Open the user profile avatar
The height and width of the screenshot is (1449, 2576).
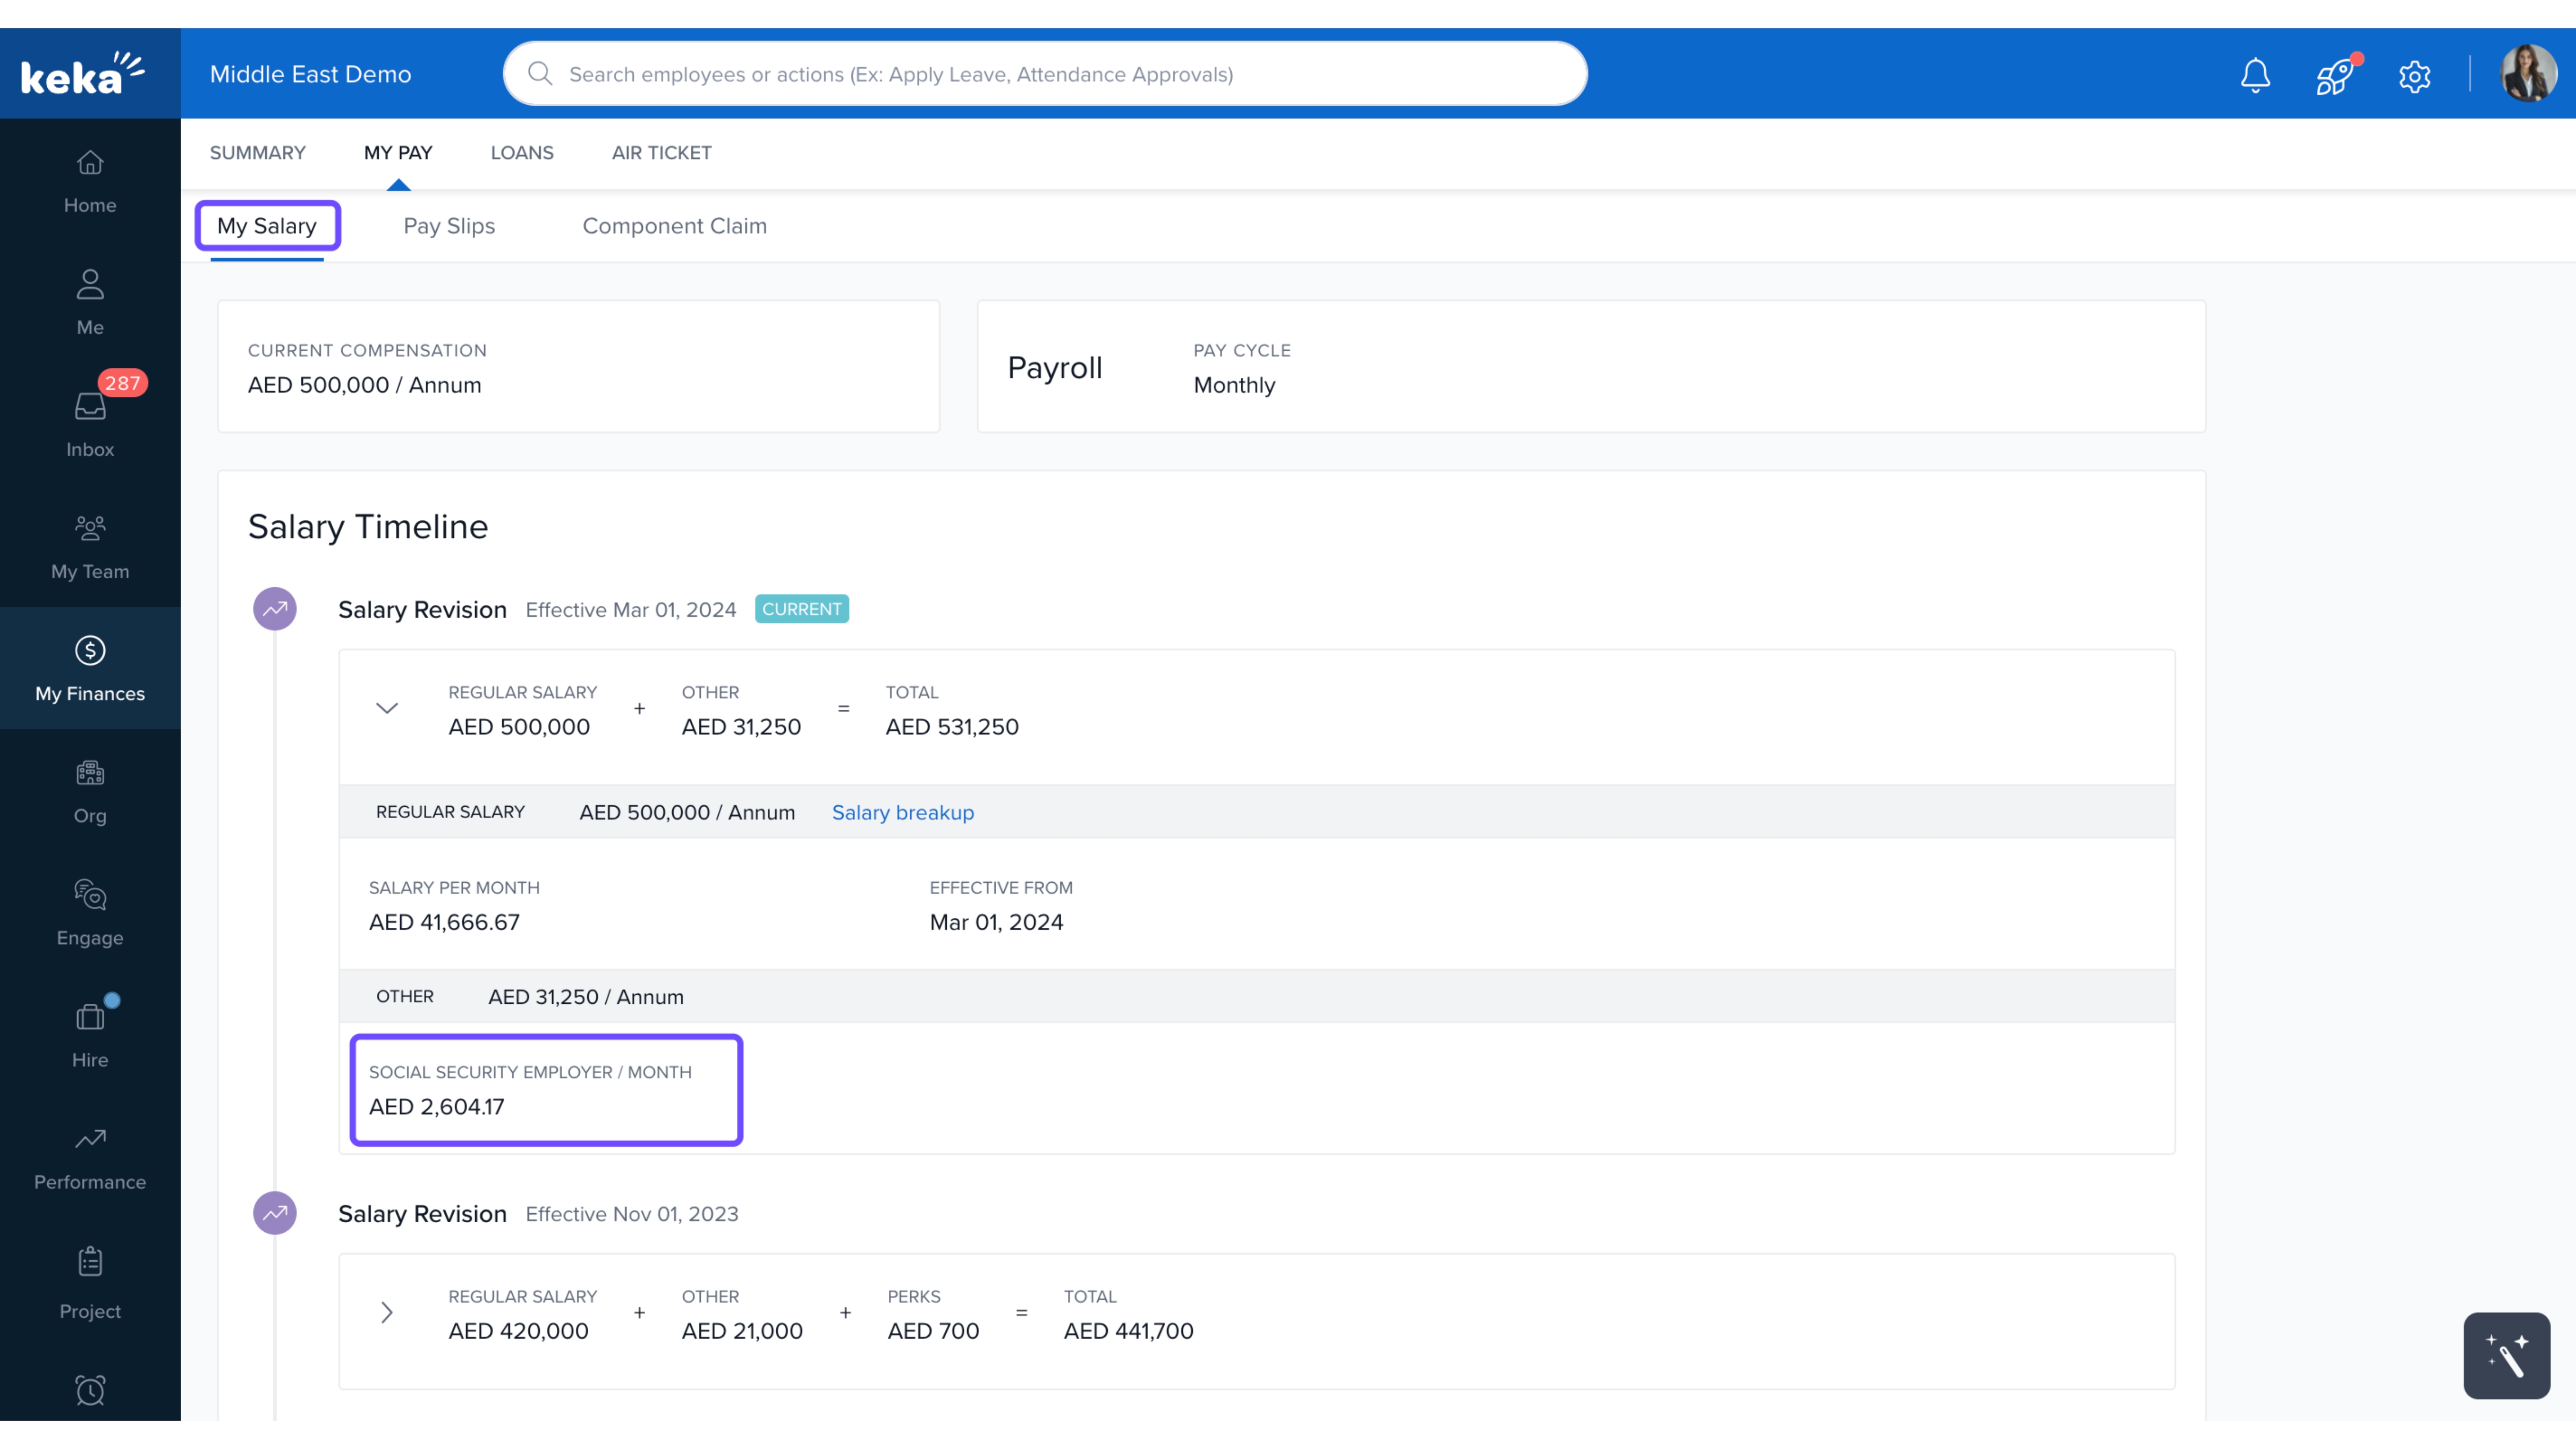2527,74
